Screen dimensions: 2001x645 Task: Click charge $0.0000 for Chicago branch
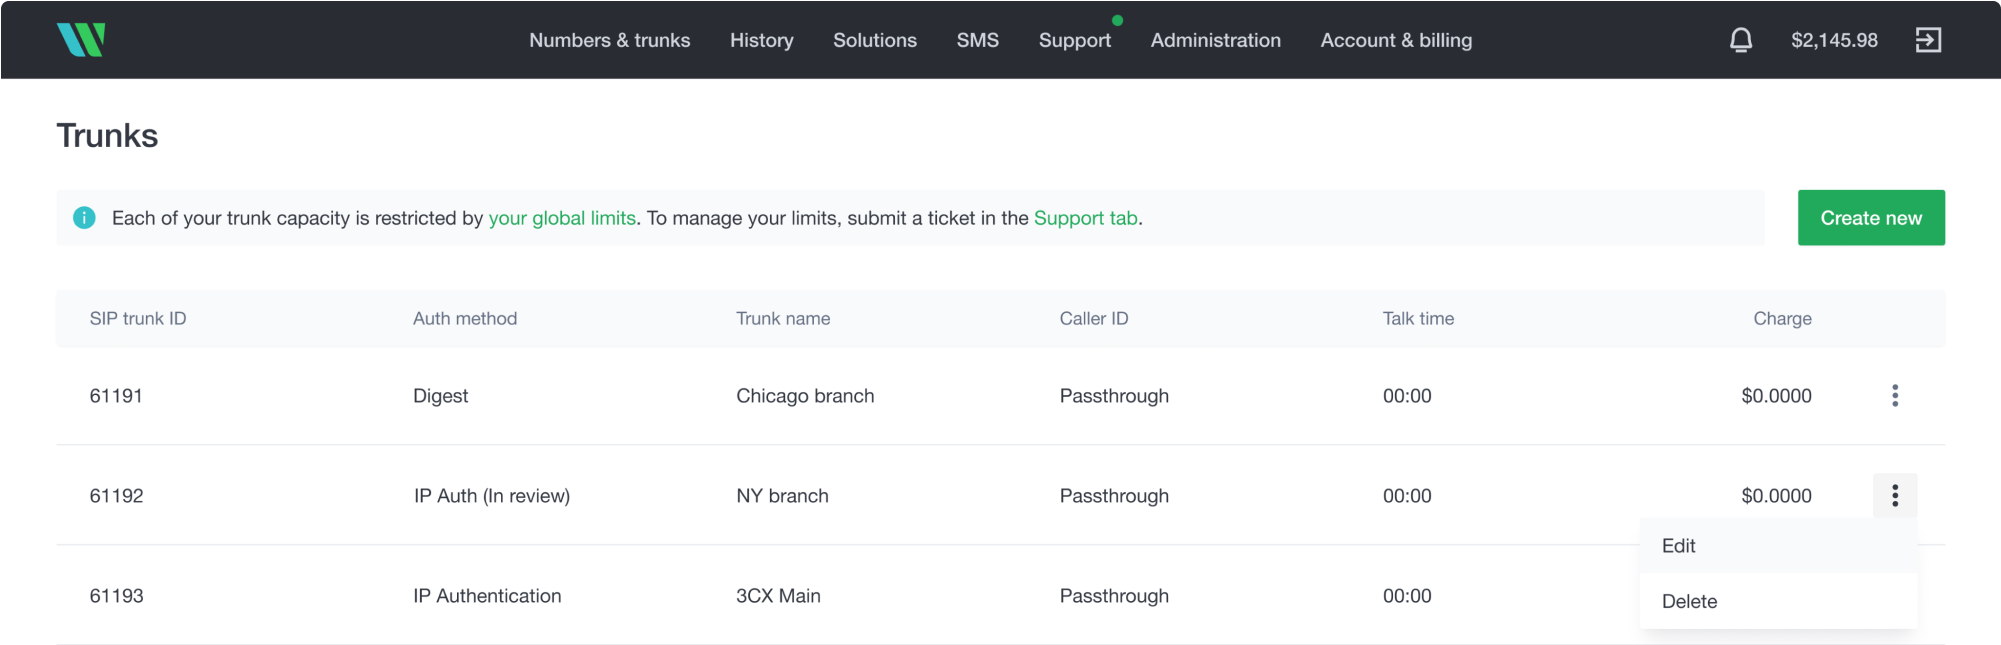click(x=1776, y=396)
